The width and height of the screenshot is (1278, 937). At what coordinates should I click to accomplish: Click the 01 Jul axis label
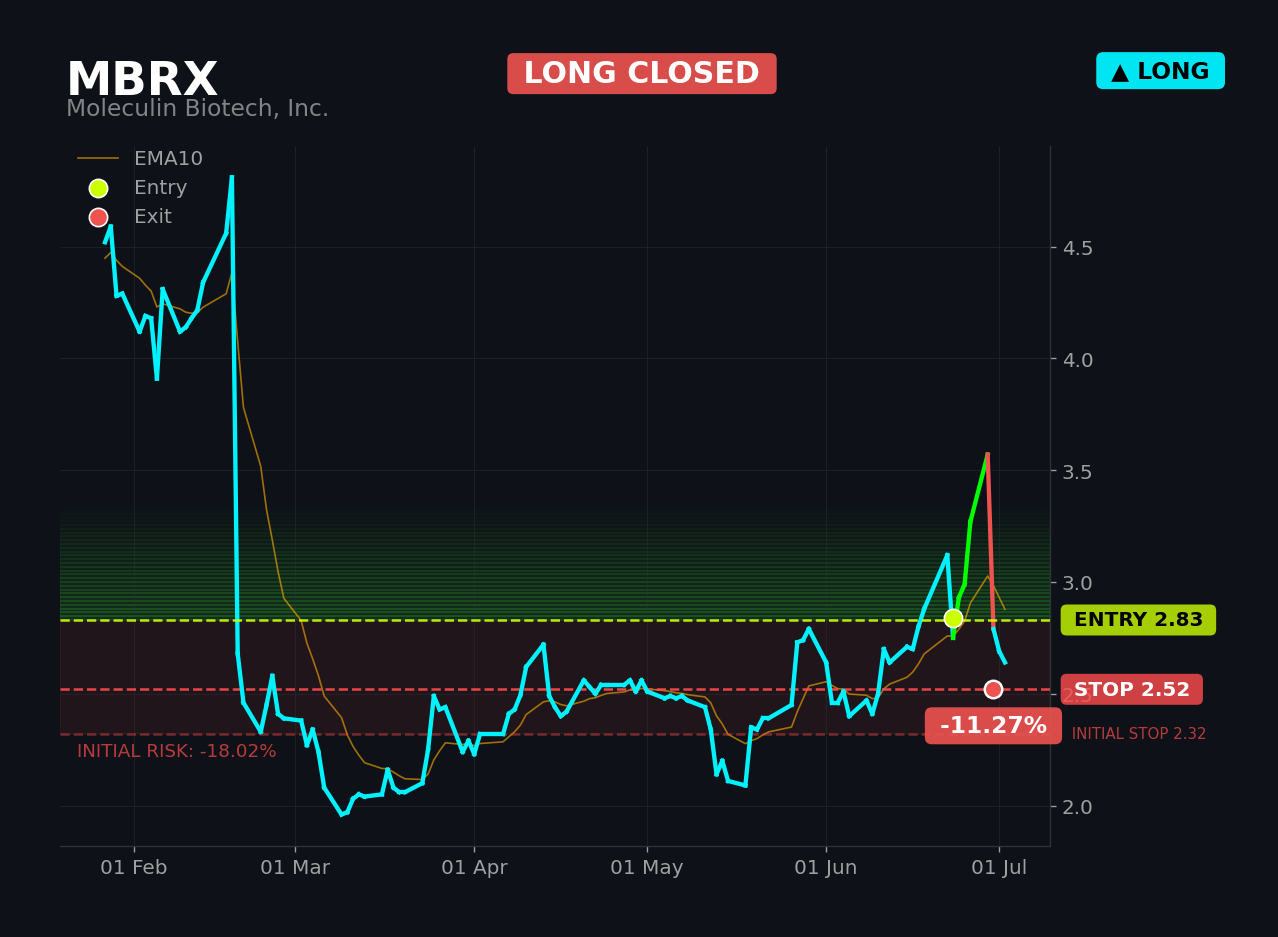999,868
